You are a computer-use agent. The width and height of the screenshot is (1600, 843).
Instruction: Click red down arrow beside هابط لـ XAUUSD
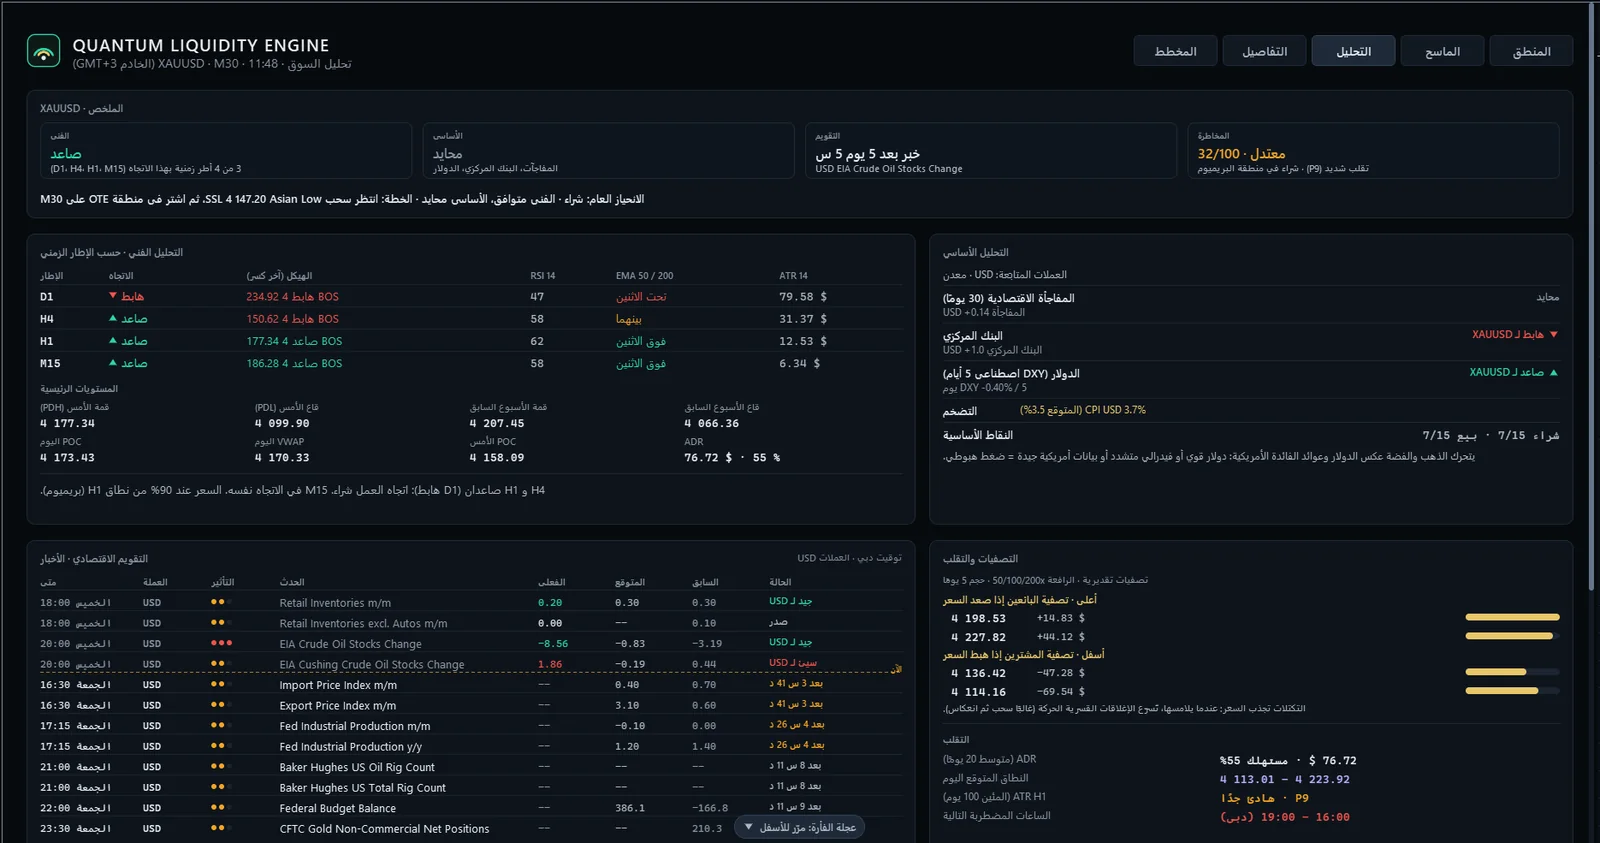(1553, 334)
